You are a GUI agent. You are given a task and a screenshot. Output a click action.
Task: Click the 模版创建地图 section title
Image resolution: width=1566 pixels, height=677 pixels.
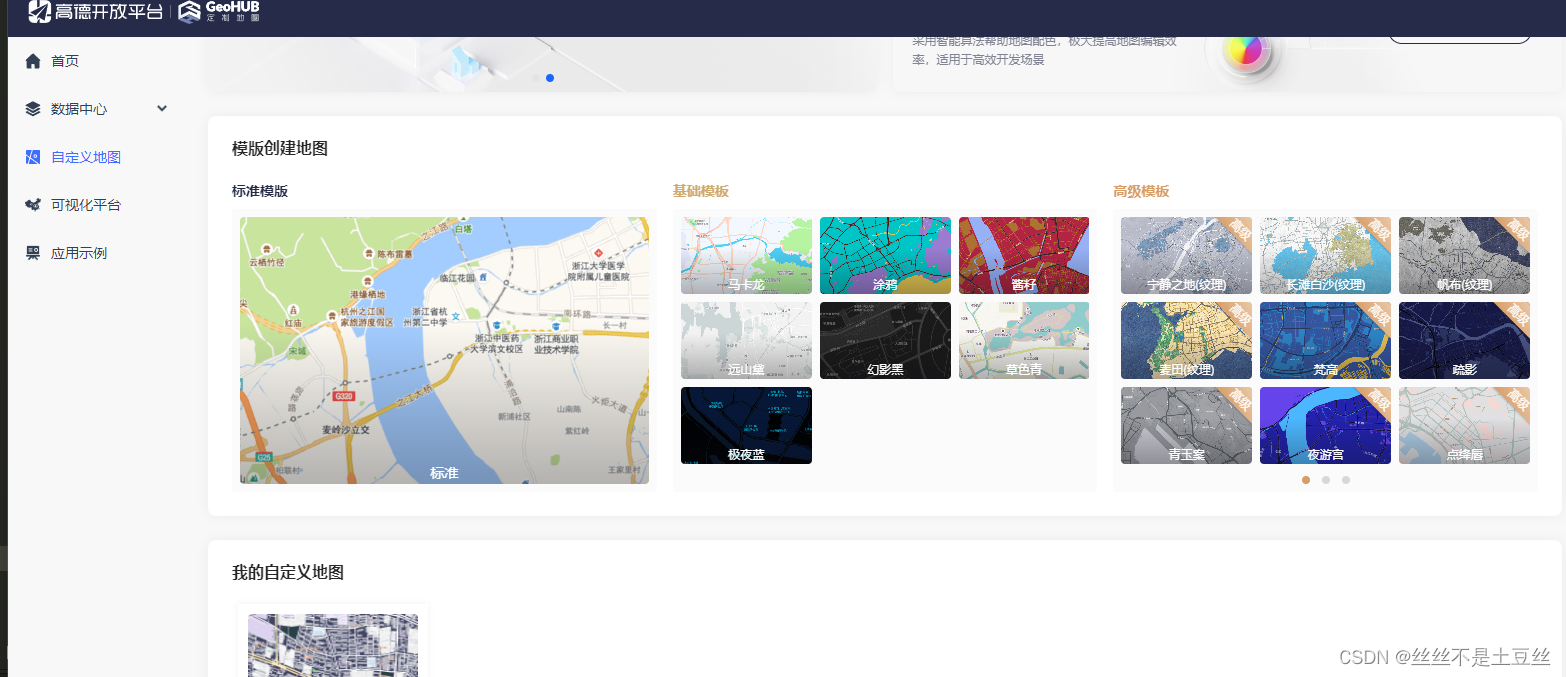[x=280, y=148]
